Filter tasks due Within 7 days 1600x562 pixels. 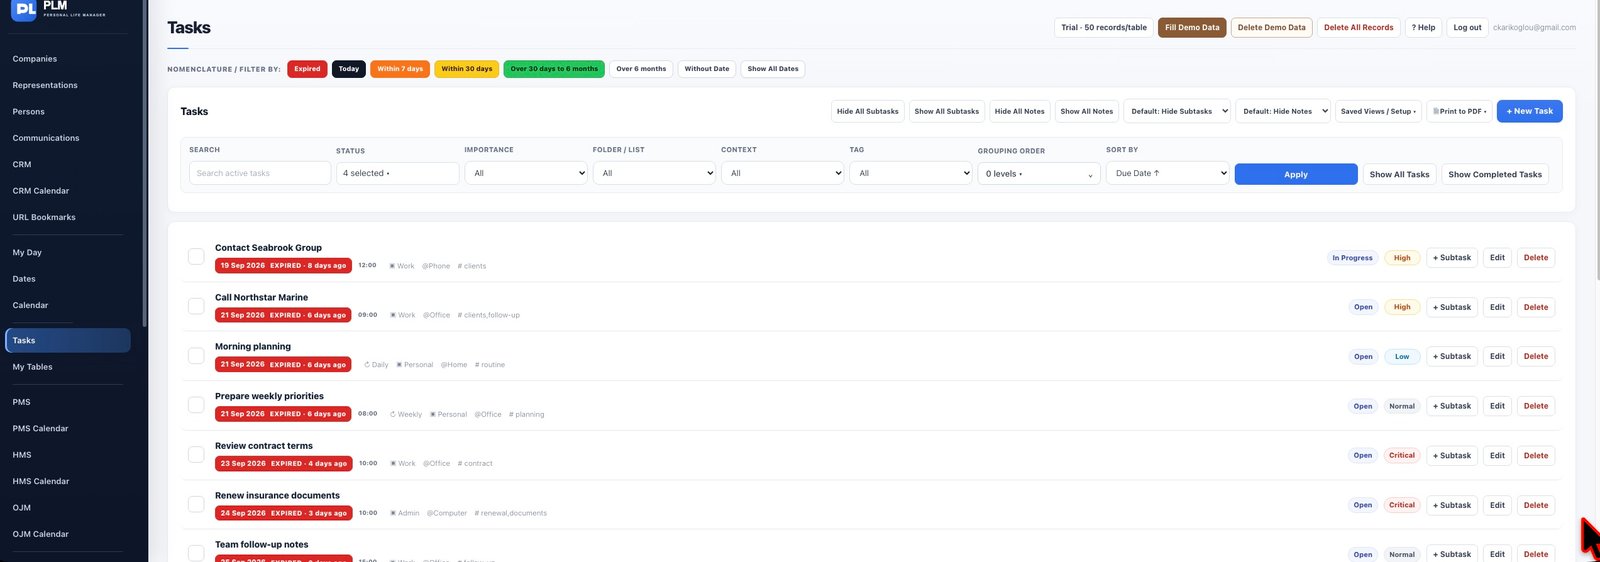coord(400,69)
